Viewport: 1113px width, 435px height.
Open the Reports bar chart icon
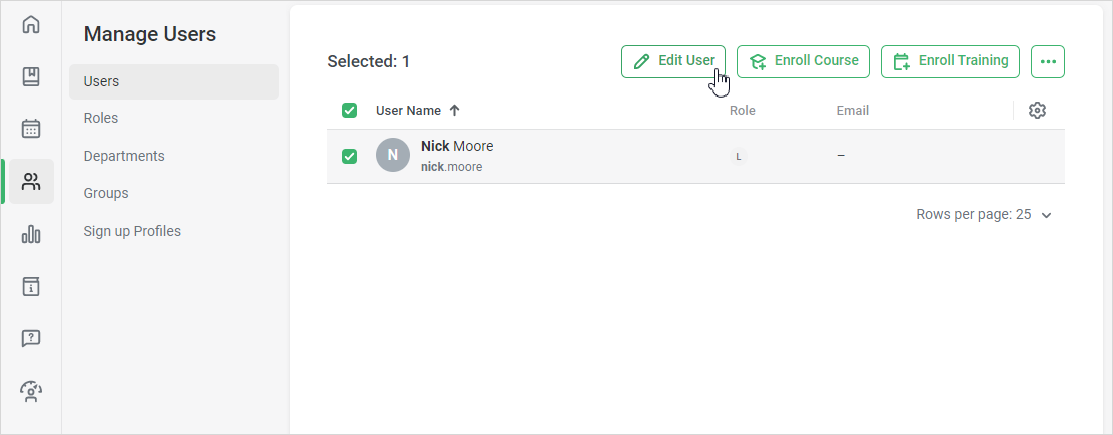pyautogui.click(x=31, y=234)
